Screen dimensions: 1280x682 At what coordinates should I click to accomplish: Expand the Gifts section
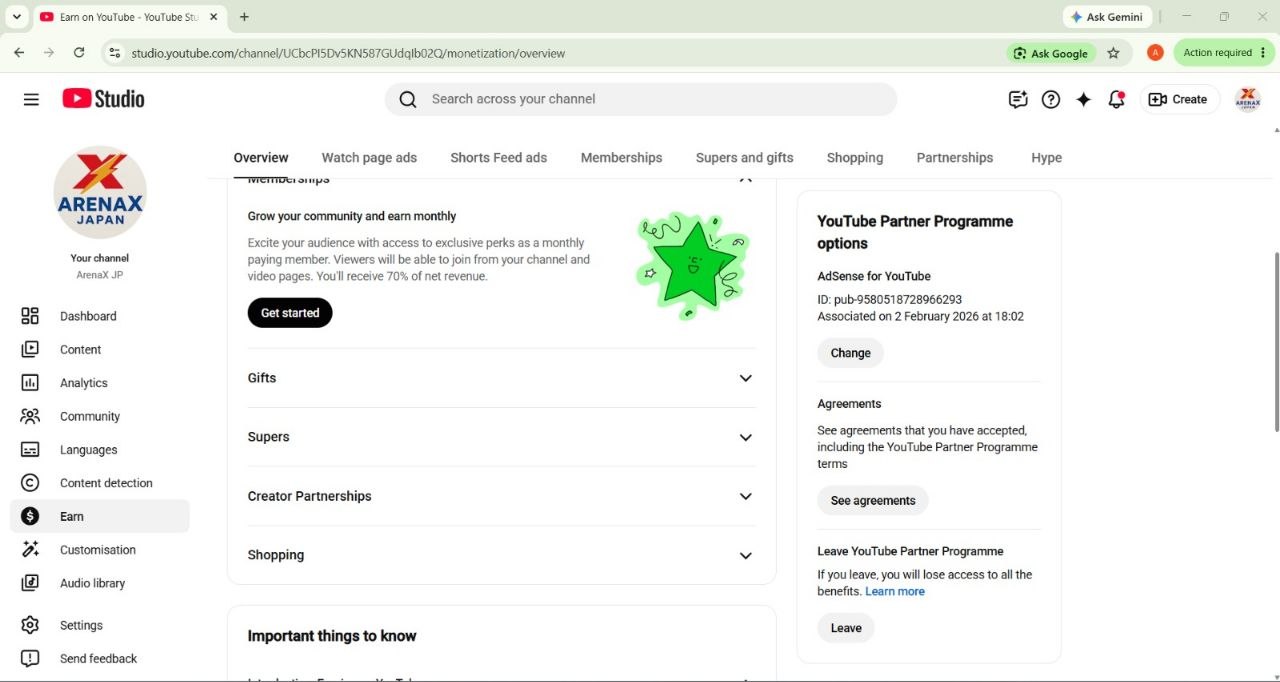[745, 378]
